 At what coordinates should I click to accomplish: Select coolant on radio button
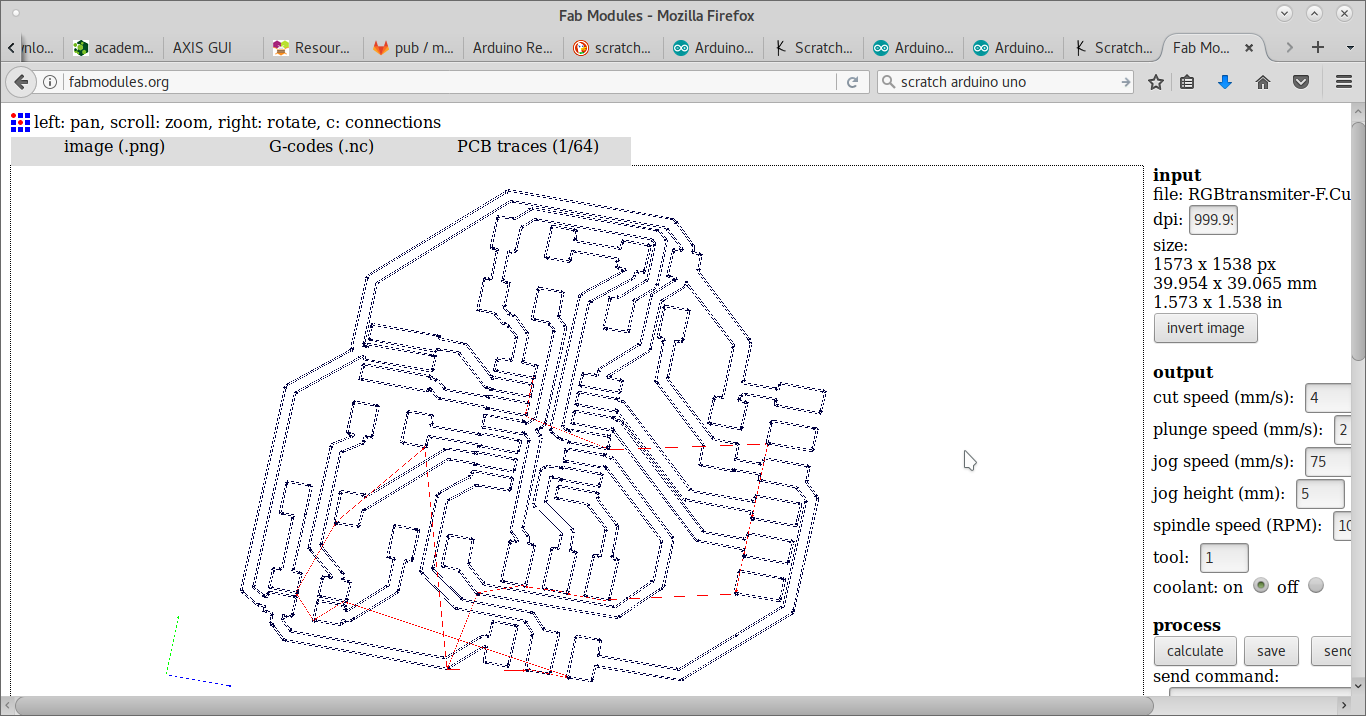1261,585
